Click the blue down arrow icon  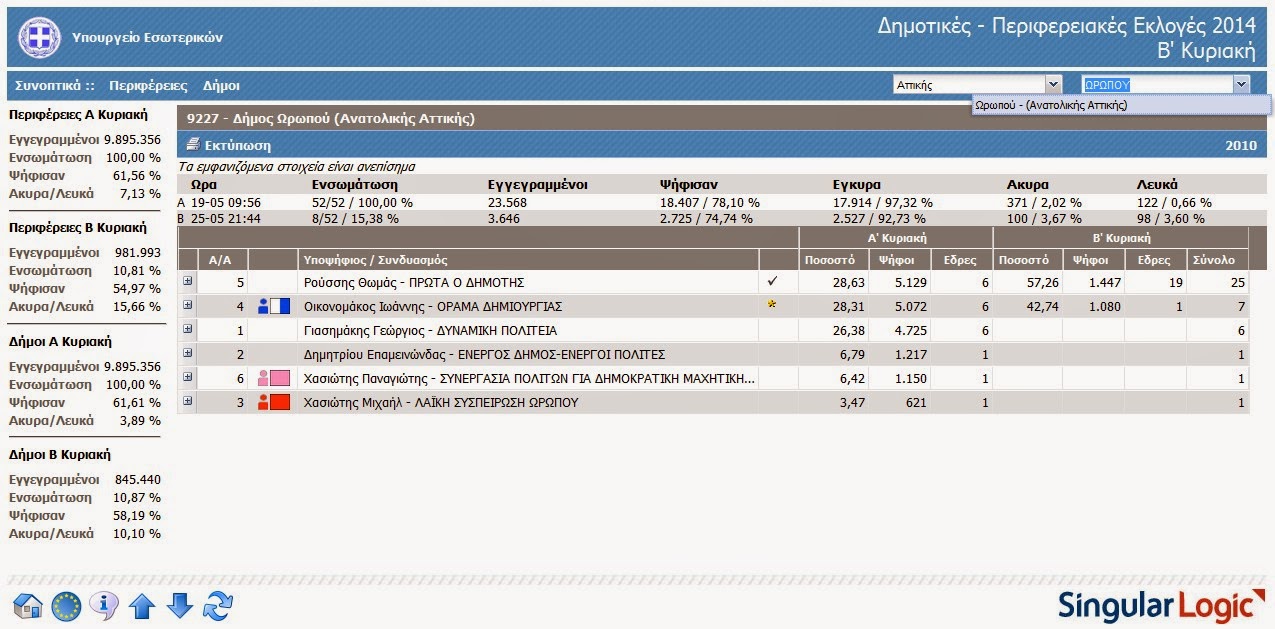tap(179, 605)
